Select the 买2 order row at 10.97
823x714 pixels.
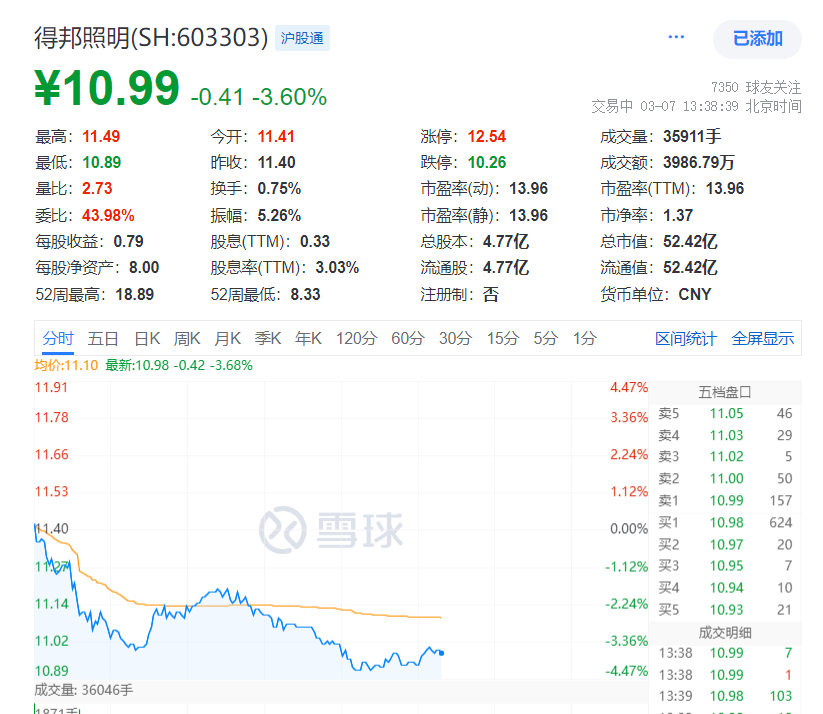(725, 544)
